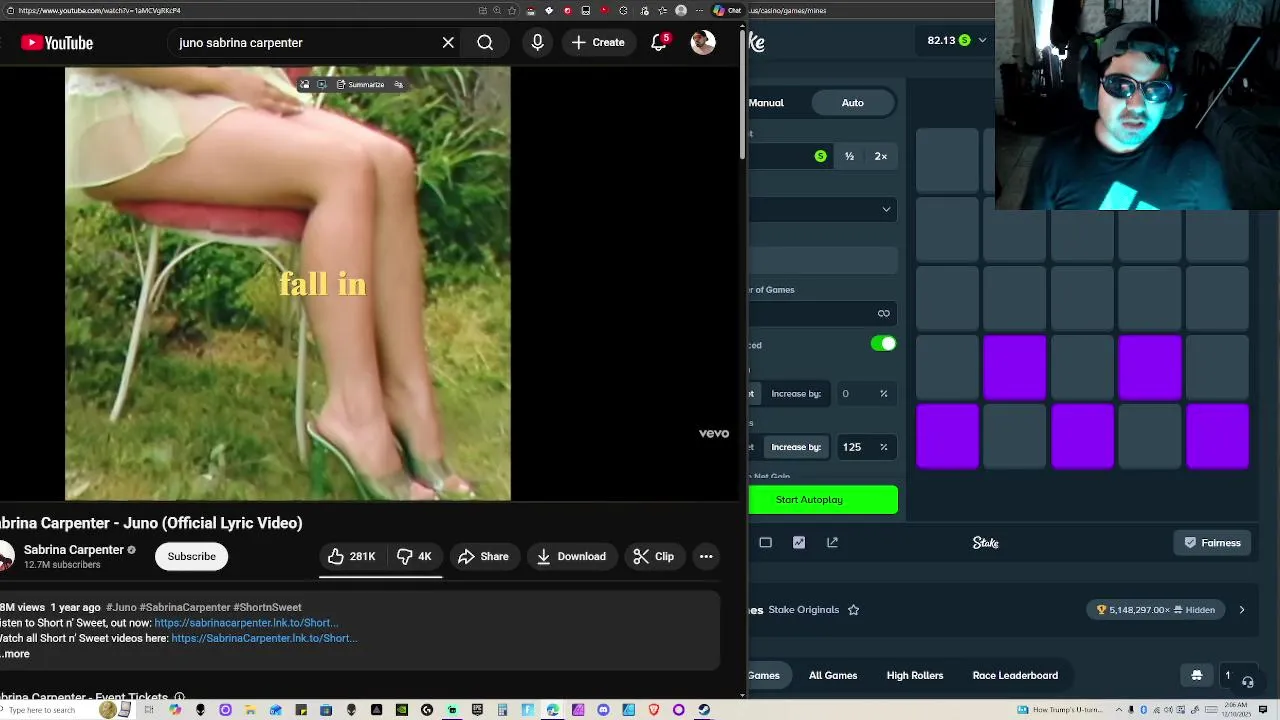The width and height of the screenshot is (1280, 720).
Task: Open Discord from the taskbar
Action: 603,710
